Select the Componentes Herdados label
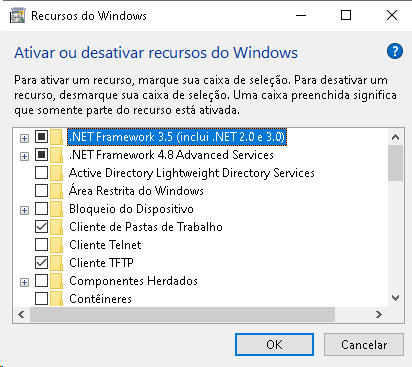This screenshot has height=367, width=412. [x=133, y=281]
